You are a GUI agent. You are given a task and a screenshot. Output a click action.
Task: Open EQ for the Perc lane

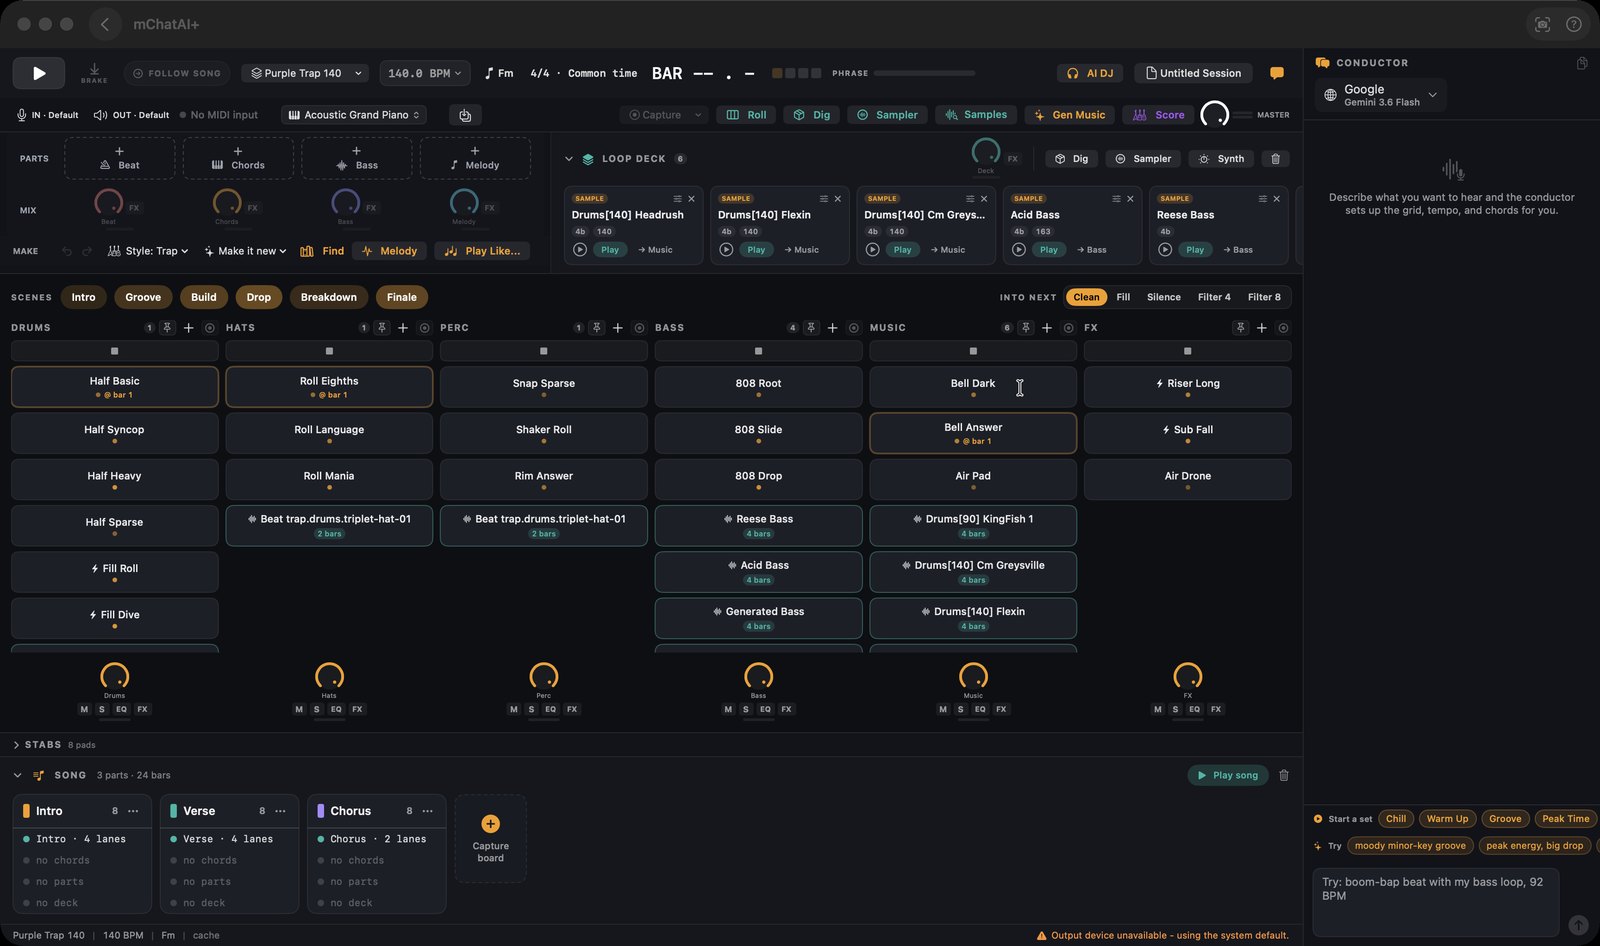[x=550, y=709]
